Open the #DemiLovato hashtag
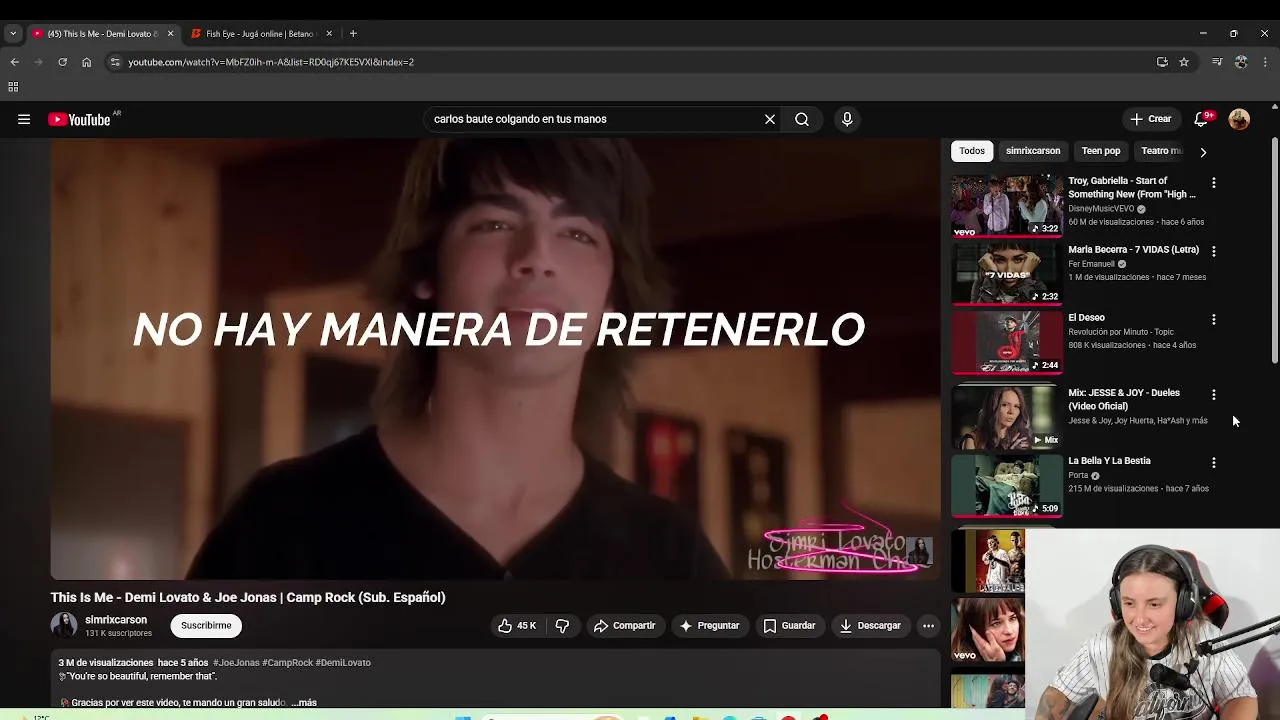Viewport: 1280px width, 720px height. point(343,663)
